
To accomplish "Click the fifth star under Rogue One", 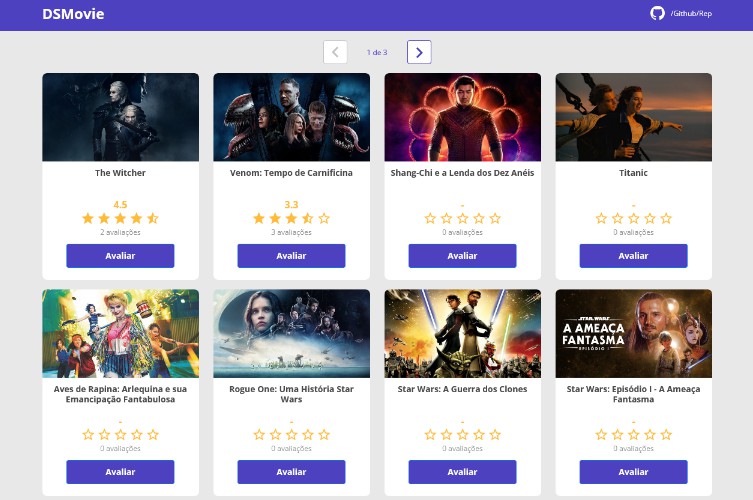I will (x=324, y=435).
